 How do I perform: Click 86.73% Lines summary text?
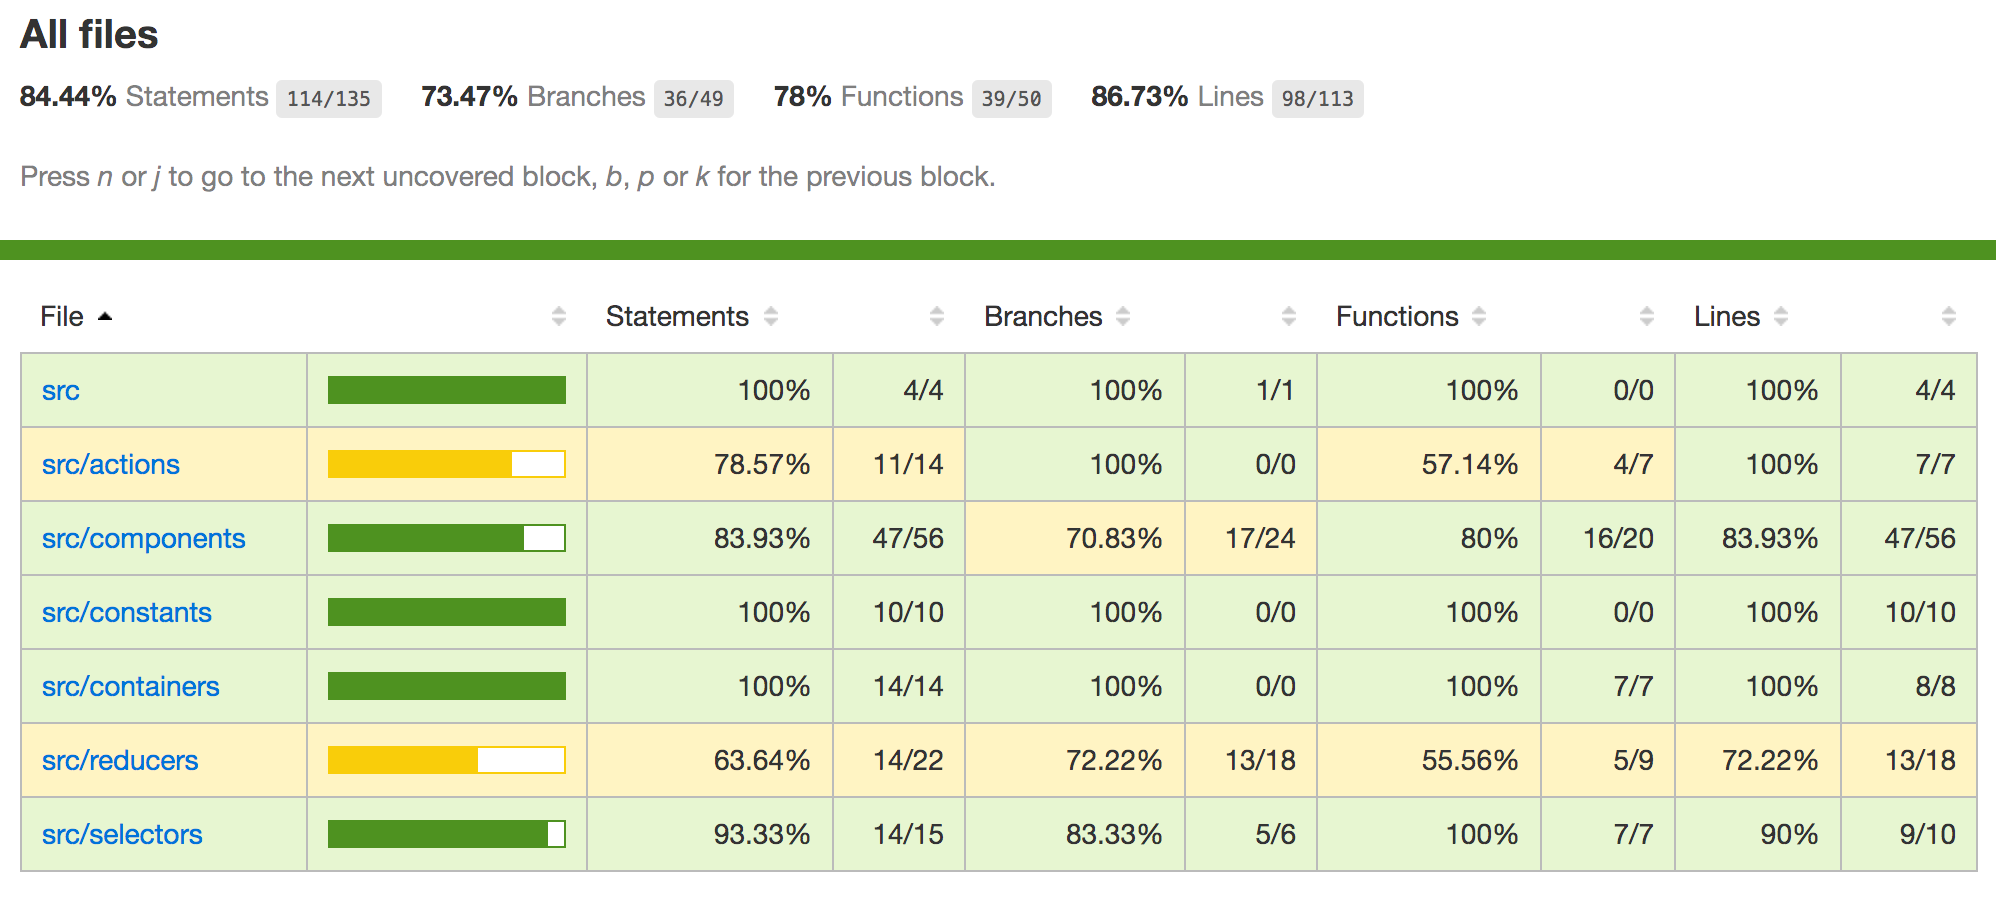point(1177,97)
